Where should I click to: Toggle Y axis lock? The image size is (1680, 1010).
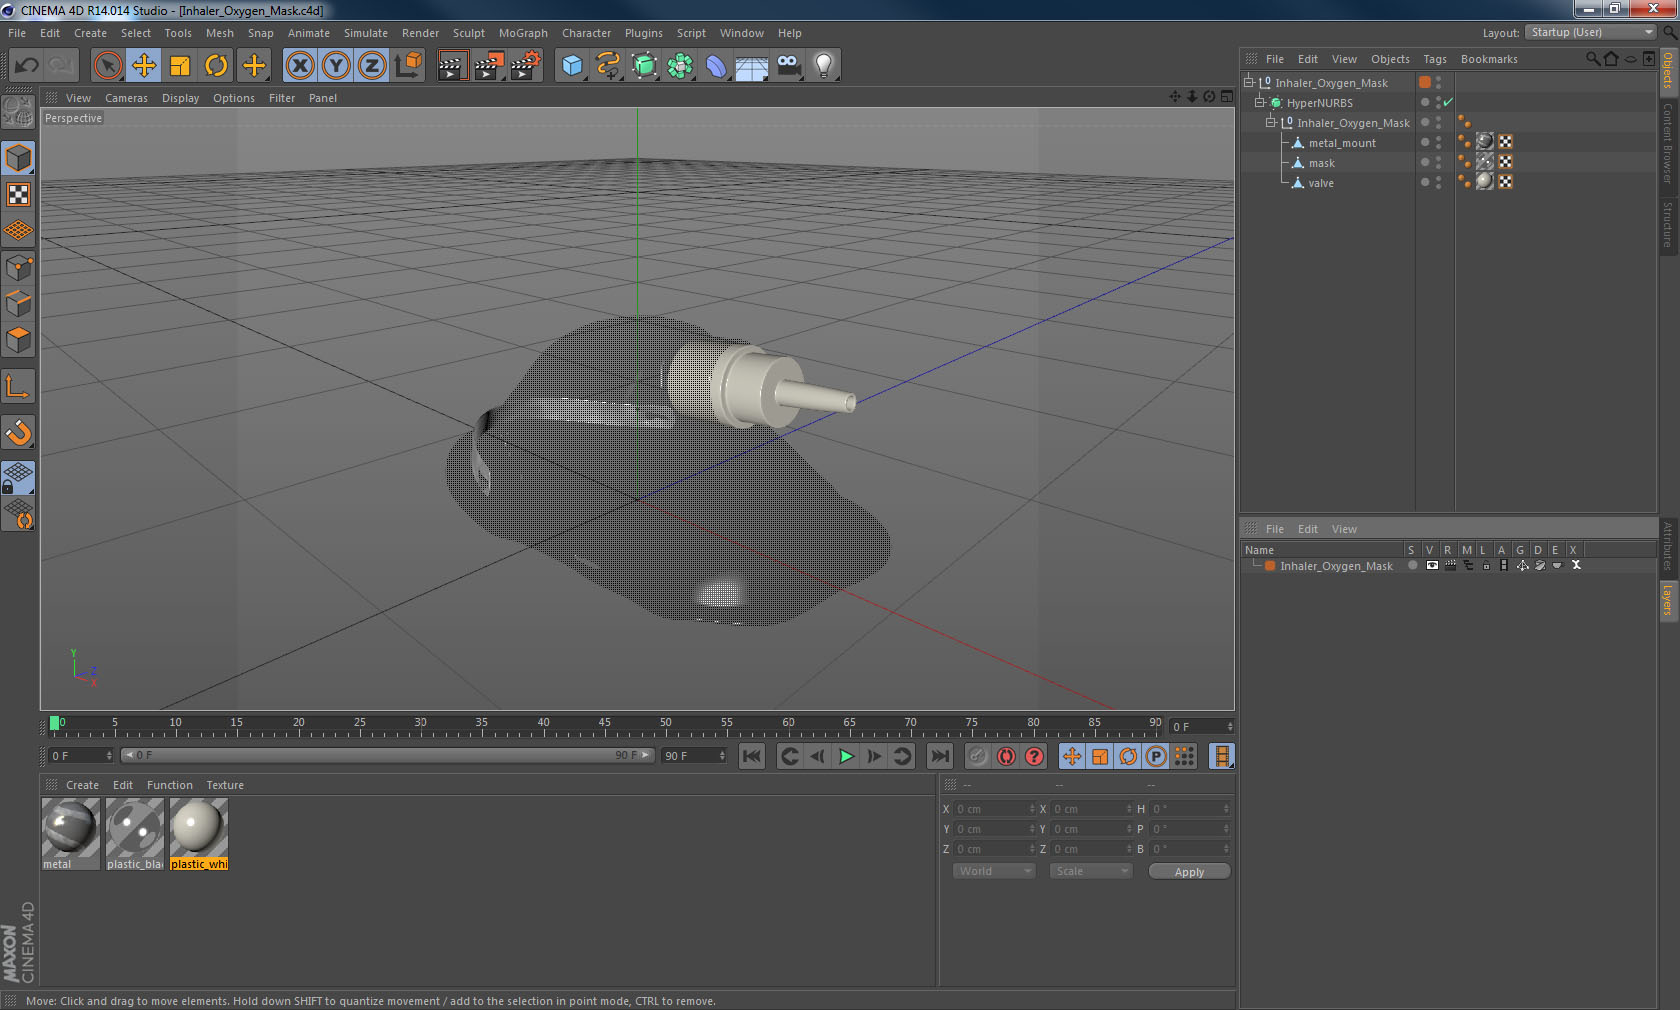(x=336, y=66)
